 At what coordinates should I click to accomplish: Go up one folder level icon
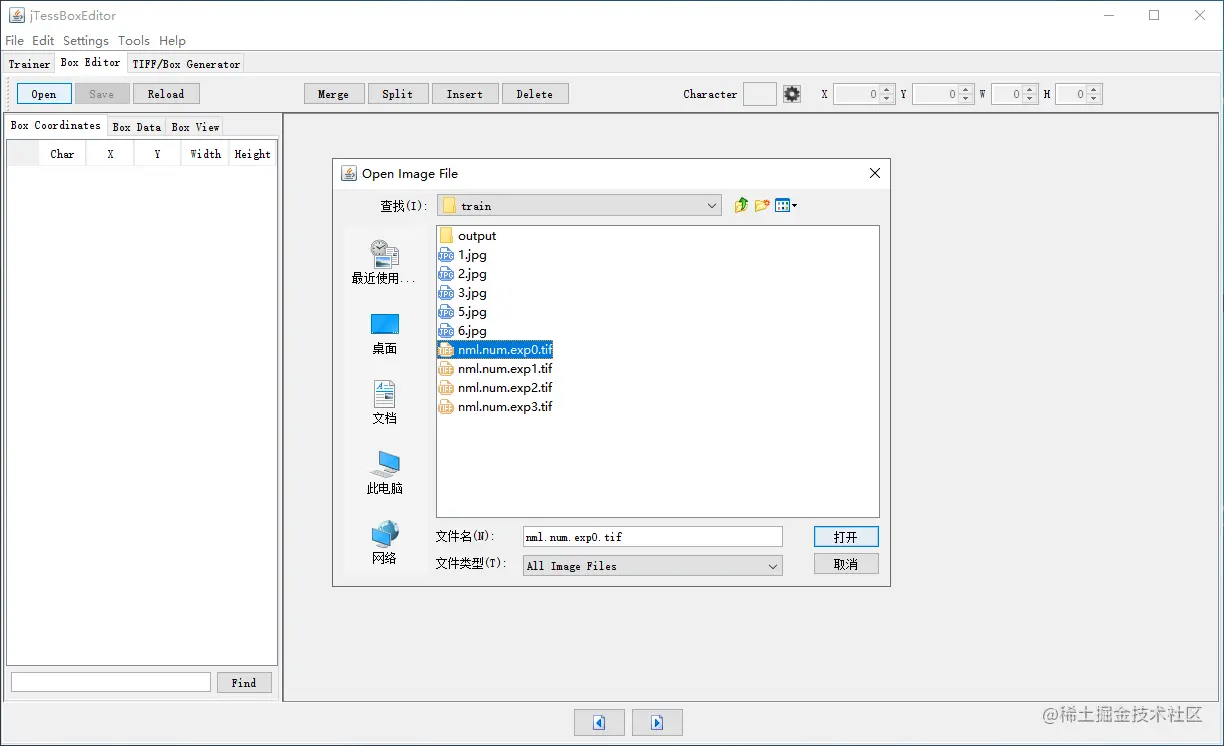(x=741, y=205)
